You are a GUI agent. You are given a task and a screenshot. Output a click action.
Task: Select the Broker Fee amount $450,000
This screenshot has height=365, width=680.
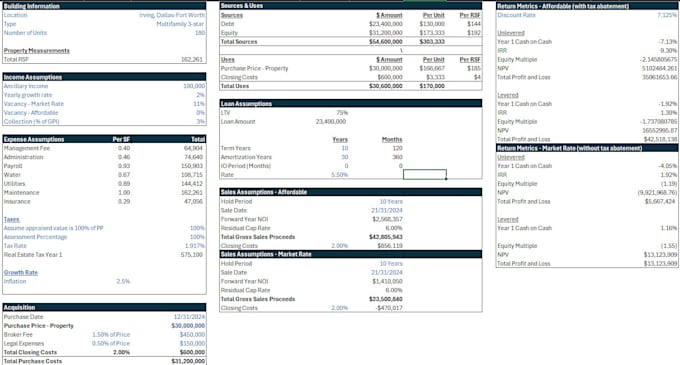coord(192,335)
